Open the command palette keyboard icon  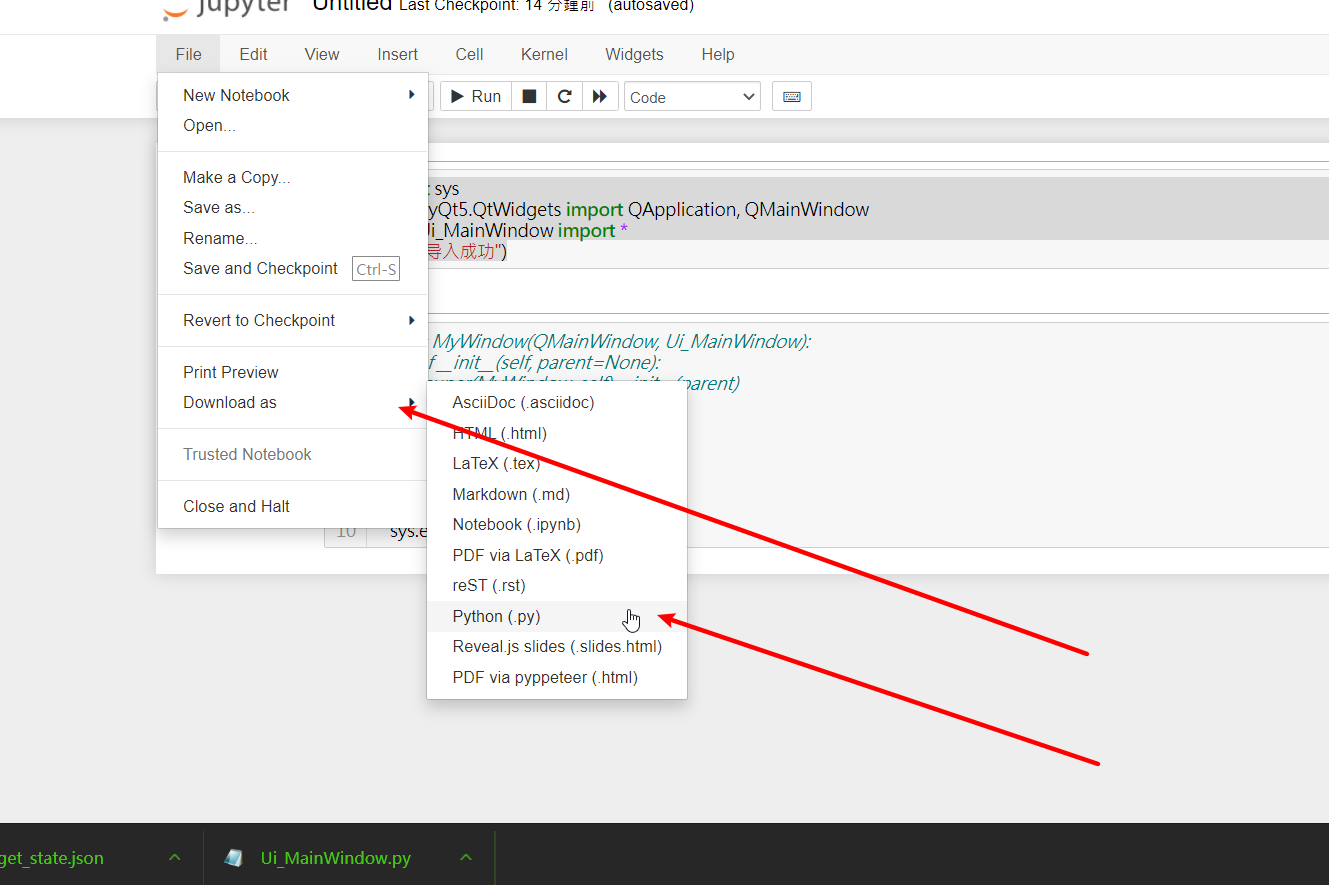791,96
